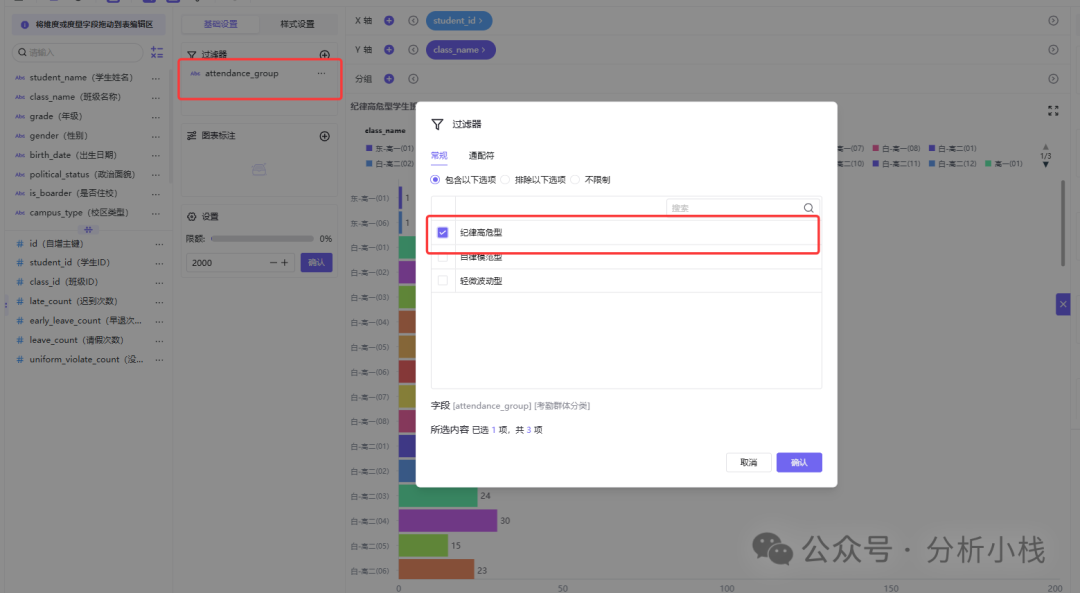Open more options for campus_type field
Screen dimensions: 1080x593
(156, 213)
